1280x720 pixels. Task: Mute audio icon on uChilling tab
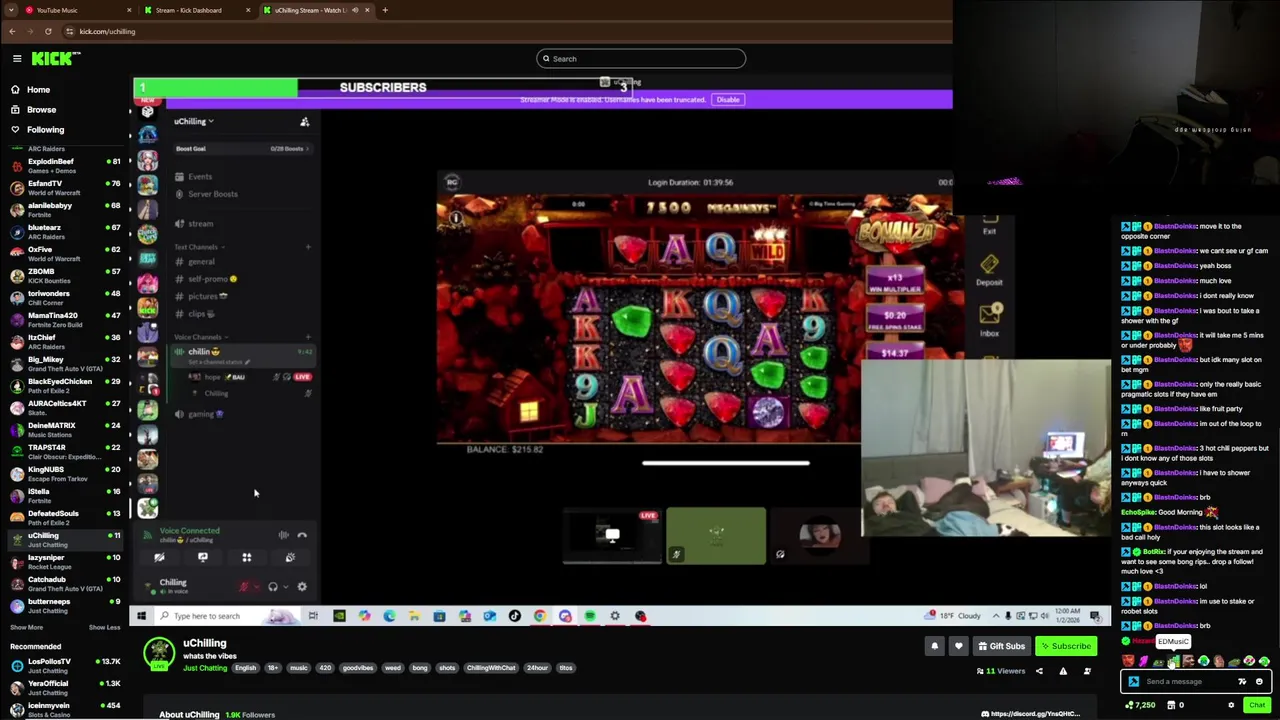click(355, 10)
